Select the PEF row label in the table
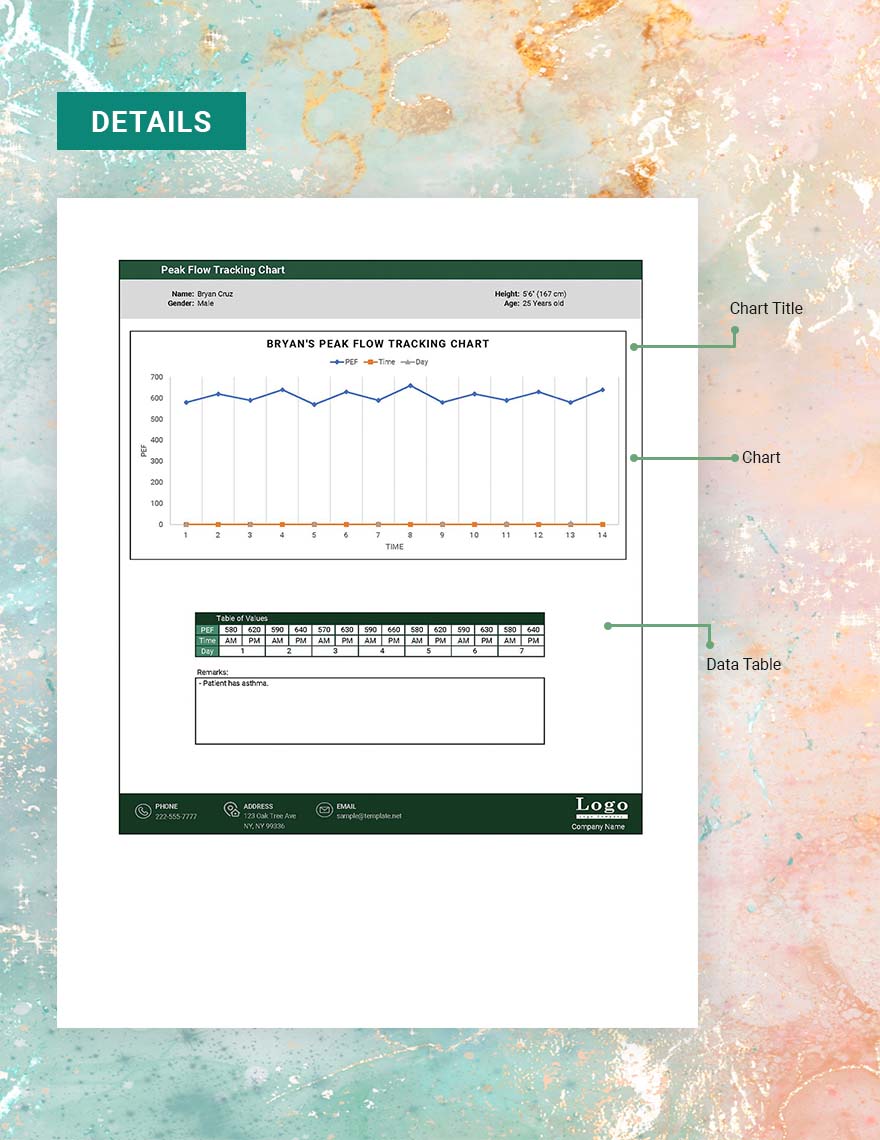Screen dimensions: 880x1140 [x=207, y=630]
